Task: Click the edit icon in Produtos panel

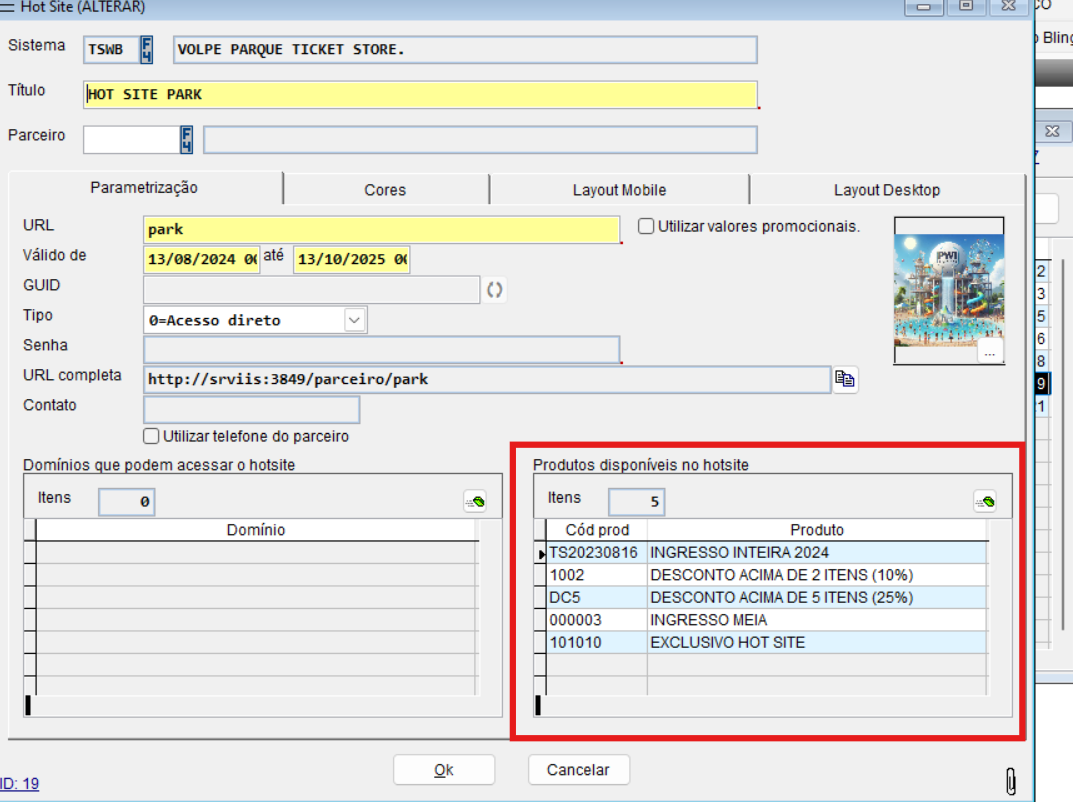Action: coord(985,502)
